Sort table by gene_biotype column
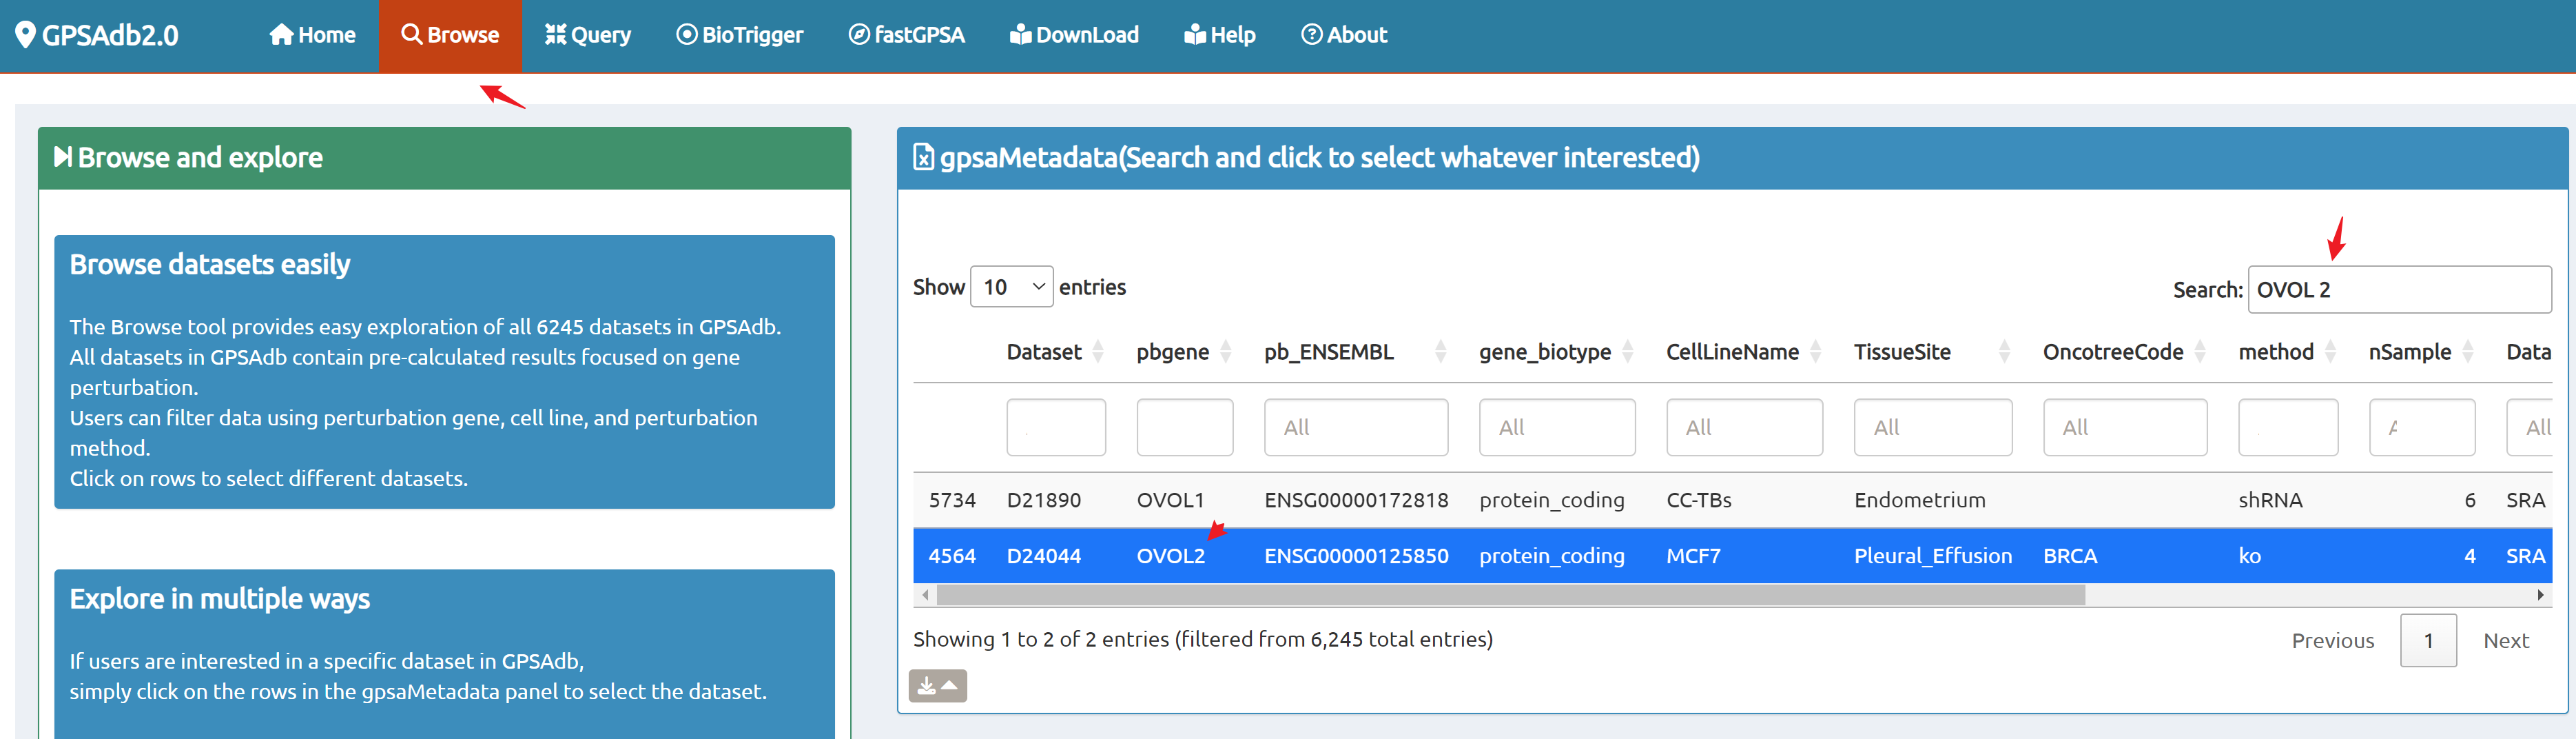The width and height of the screenshot is (2576, 739). [x=1556, y=352]
